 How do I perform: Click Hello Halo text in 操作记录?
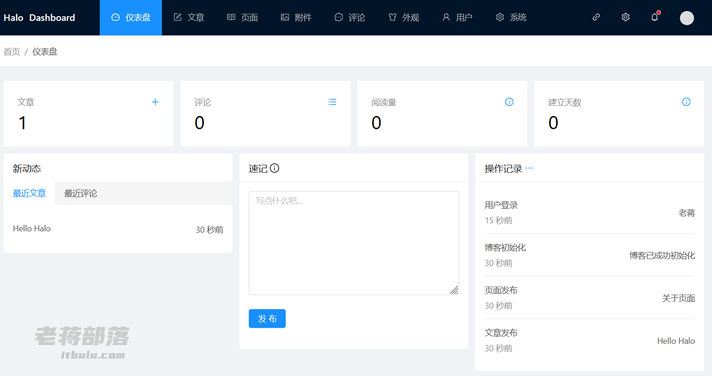(676, 341)
